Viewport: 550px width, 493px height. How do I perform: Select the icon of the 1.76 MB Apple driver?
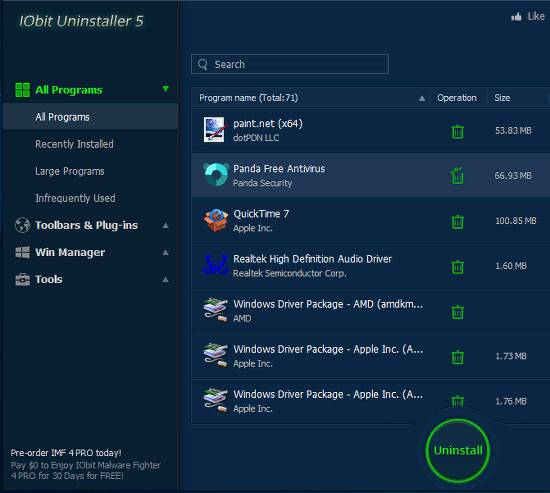[x=215, y=400]
